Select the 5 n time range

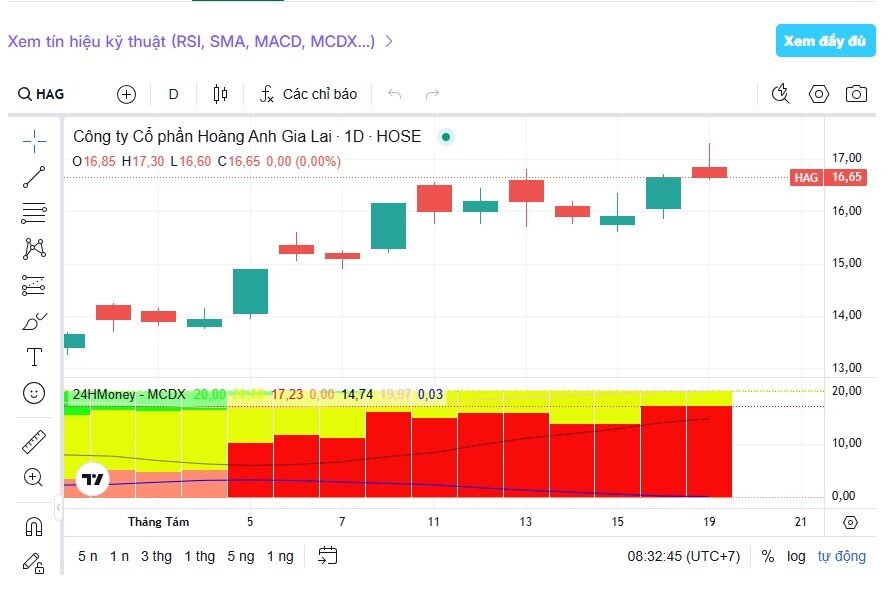coord(88,557)
